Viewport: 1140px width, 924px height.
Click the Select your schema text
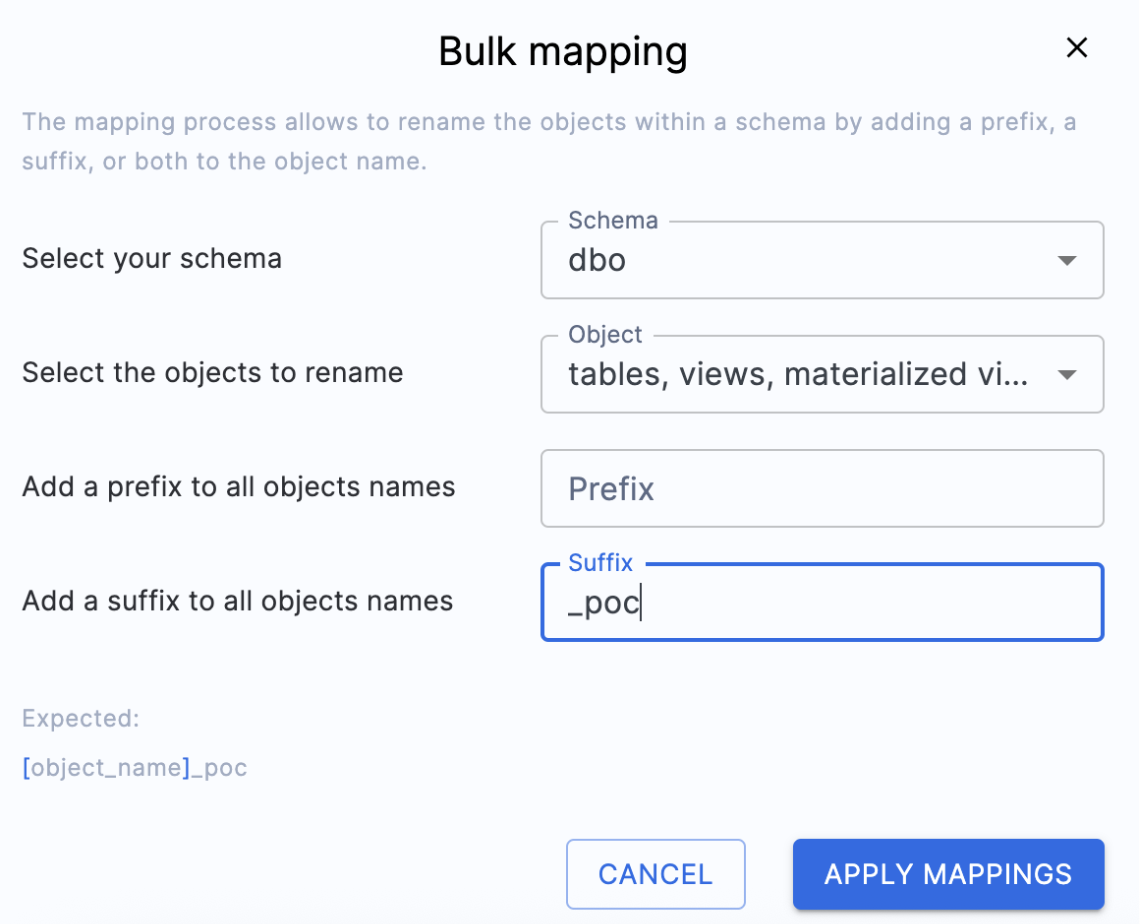tap(151, 258)
